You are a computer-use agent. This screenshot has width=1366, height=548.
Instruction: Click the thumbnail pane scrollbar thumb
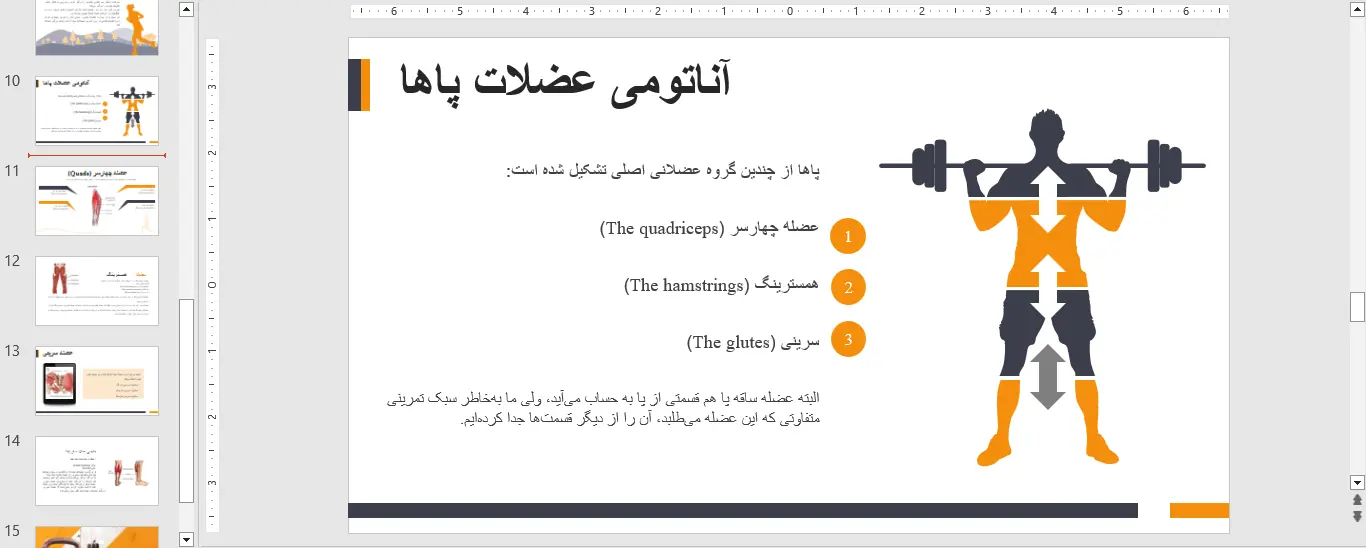[x=186, y=400]
